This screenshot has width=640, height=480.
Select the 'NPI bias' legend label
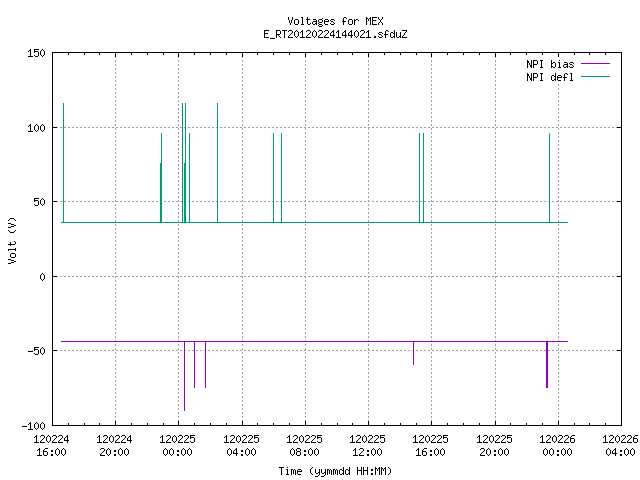coord(550,64)
